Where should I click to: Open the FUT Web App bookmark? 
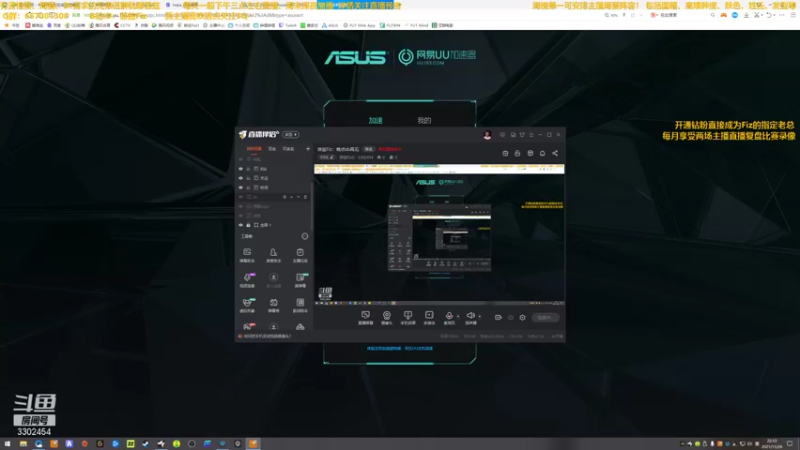pos(359,25)
